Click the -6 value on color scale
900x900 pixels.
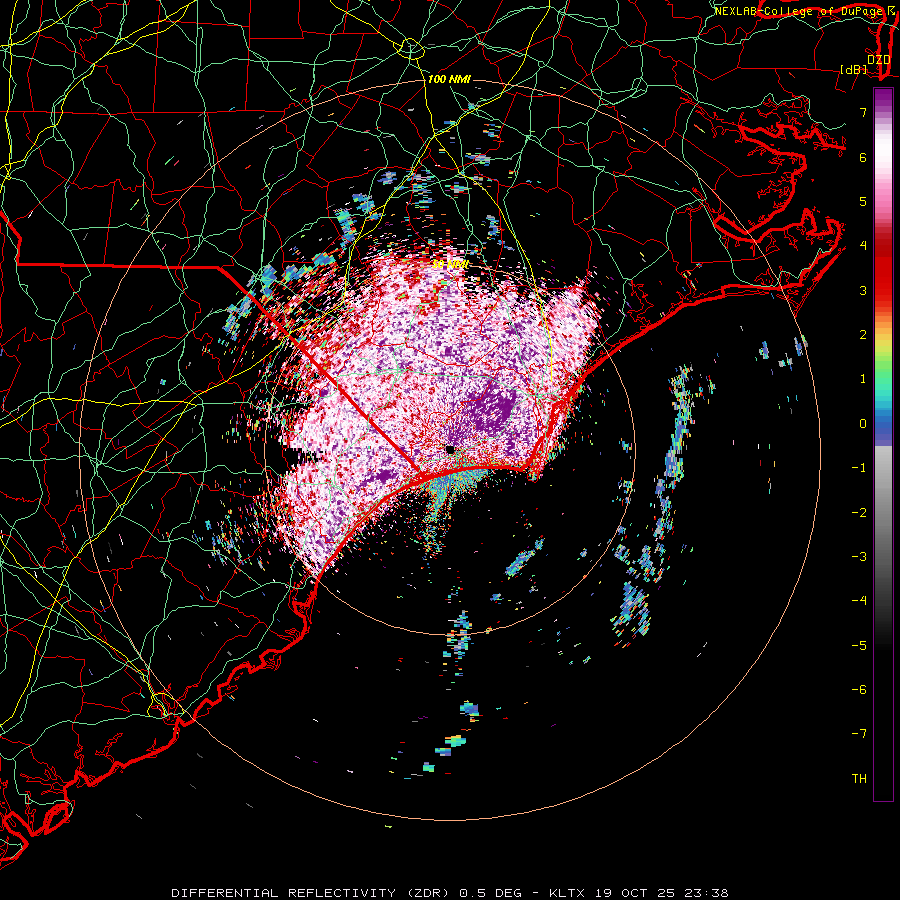click(x=859, y=690)
